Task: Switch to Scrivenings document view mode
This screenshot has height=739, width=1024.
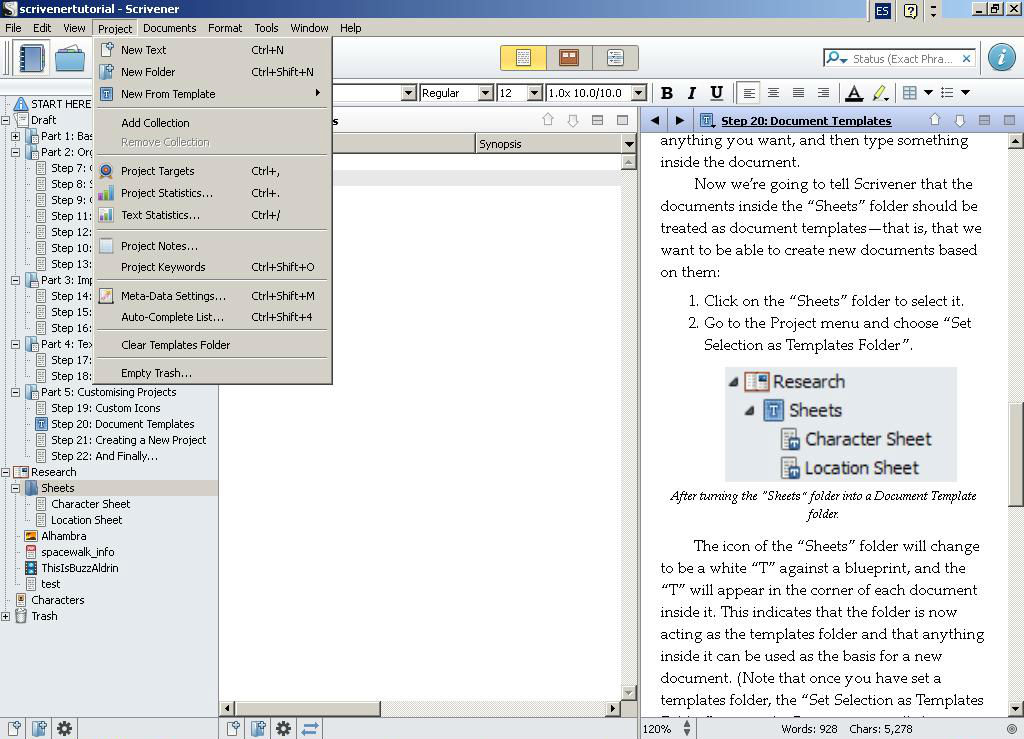Action: (523, 57)
